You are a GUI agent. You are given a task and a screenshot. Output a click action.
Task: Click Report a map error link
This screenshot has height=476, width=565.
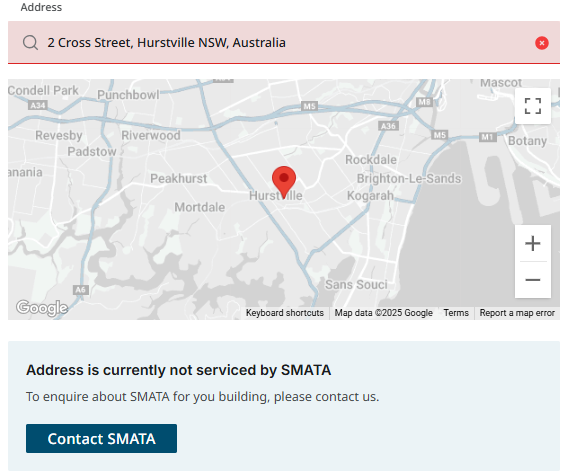[x=517, y=313]
